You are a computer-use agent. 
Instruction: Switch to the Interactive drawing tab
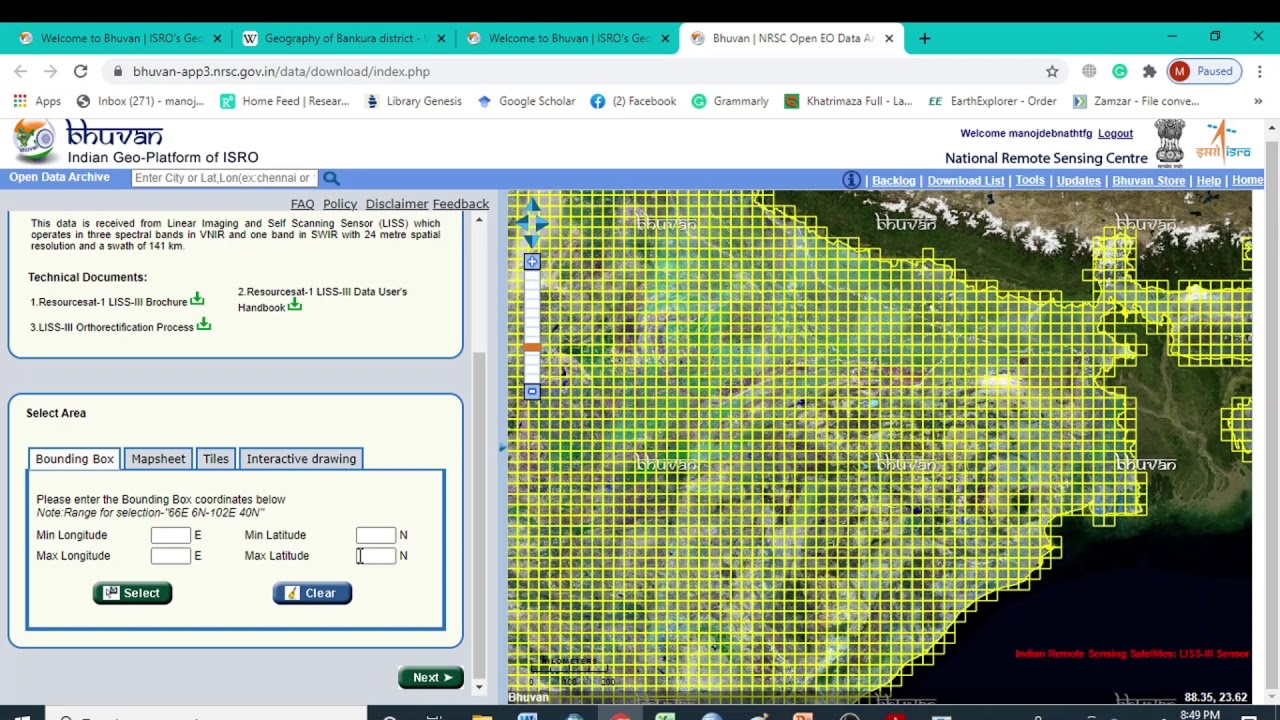pyautogui.click(x=301, y=459)
